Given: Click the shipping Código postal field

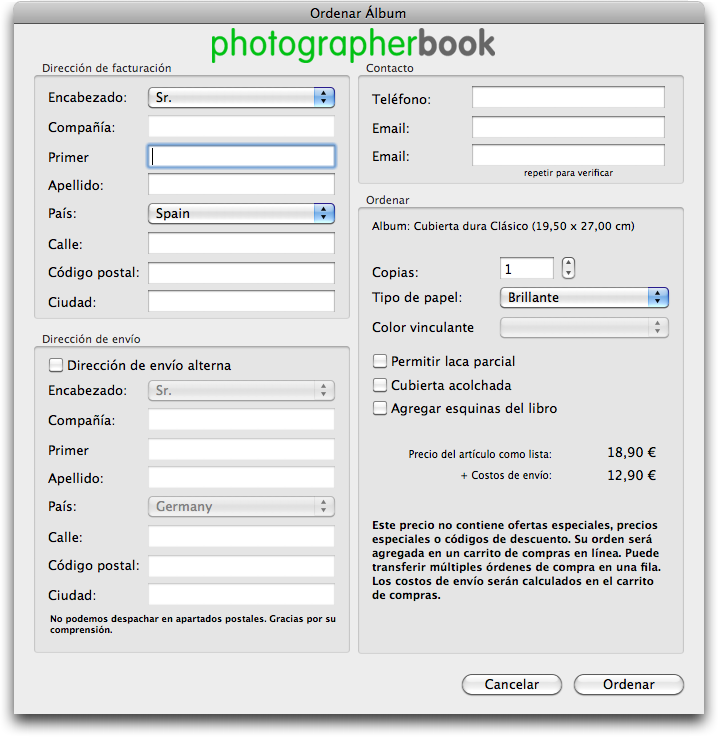Looking at the screenshot, I should (x=241, y=566).
